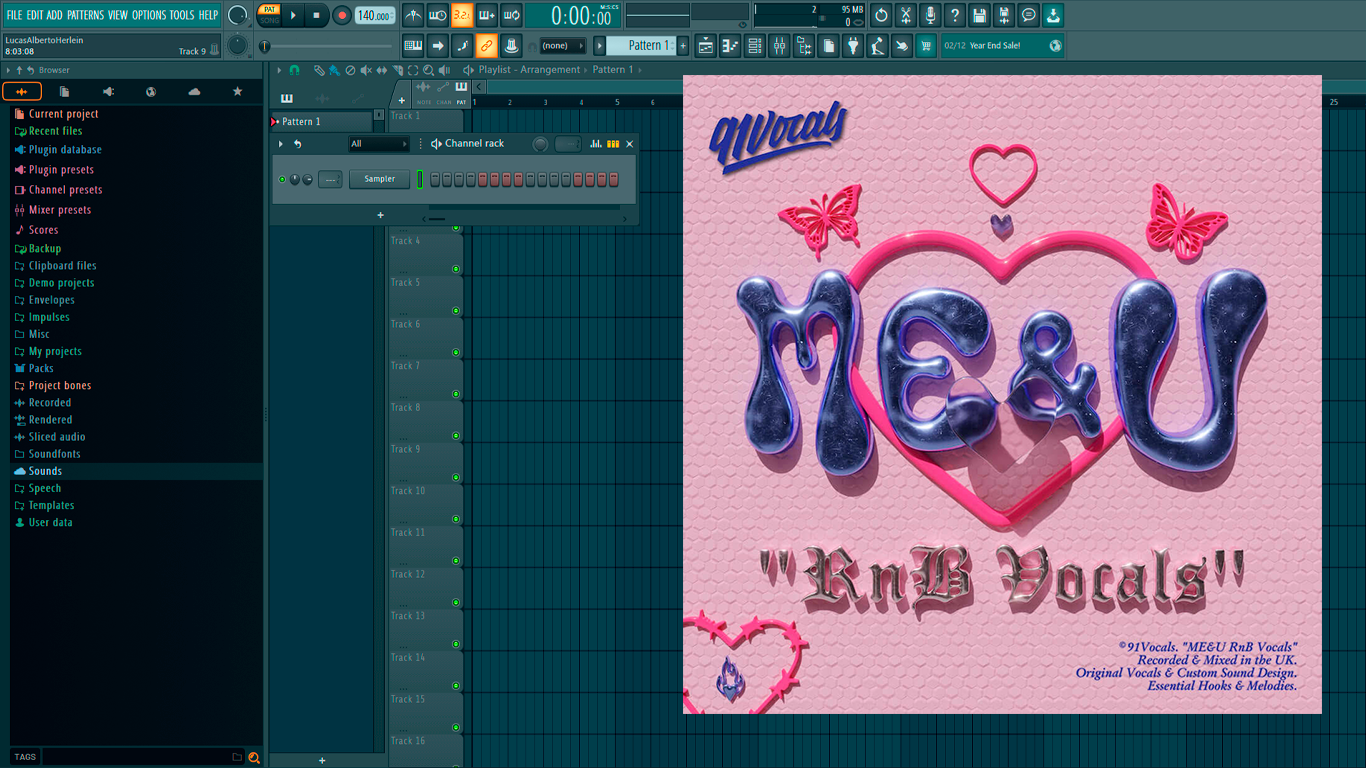
Task: Open help question mark button
Action: pos(955,15)
